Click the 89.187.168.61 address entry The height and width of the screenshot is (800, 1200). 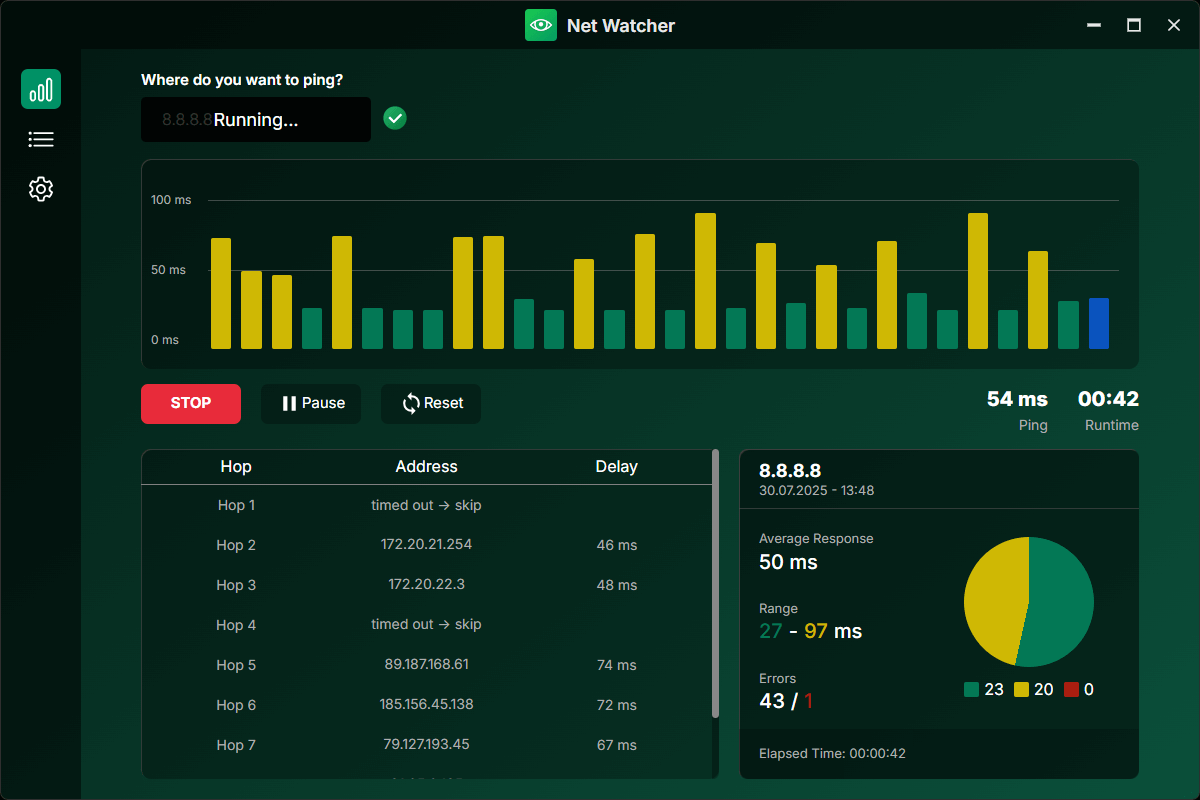[x=426, y=664]
